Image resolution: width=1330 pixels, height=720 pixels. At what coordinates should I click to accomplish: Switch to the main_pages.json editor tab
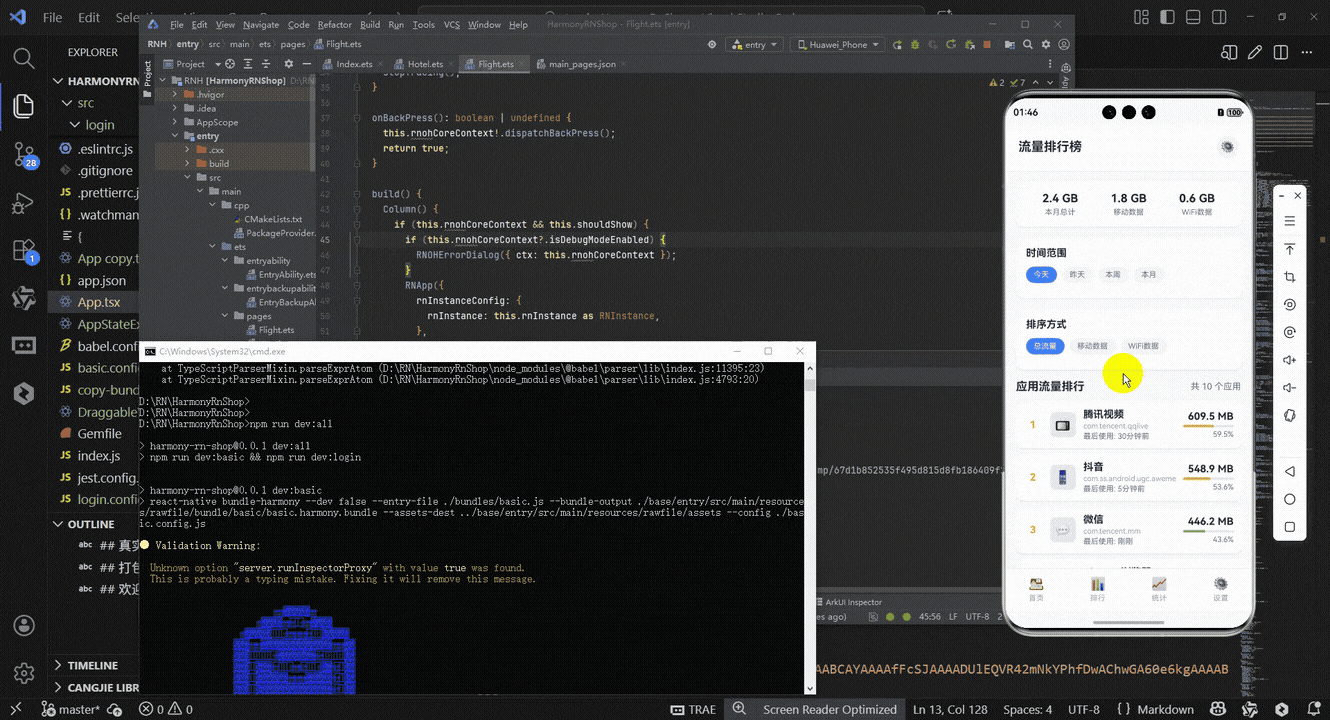582,64
